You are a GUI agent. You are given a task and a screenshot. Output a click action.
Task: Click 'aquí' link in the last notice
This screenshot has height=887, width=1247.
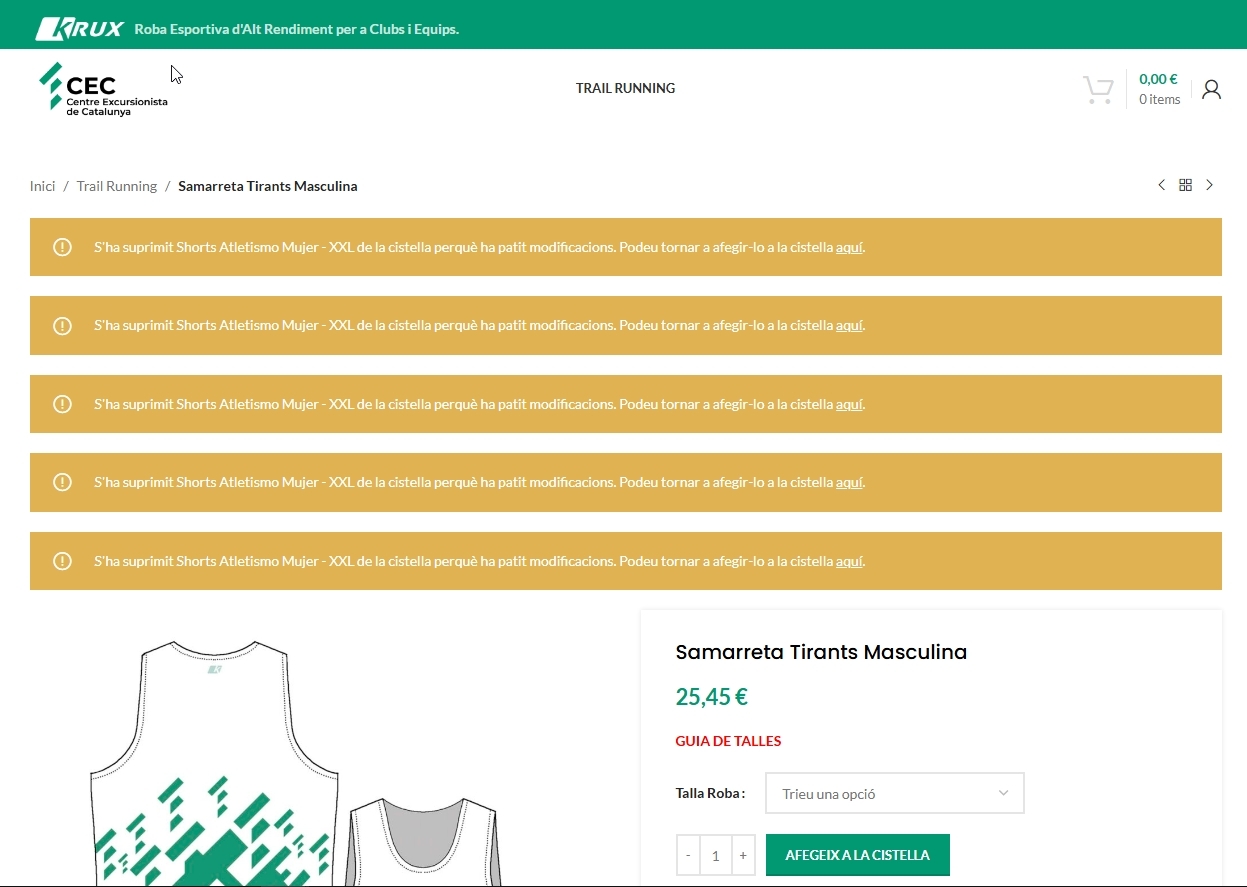tap(849, 561)
